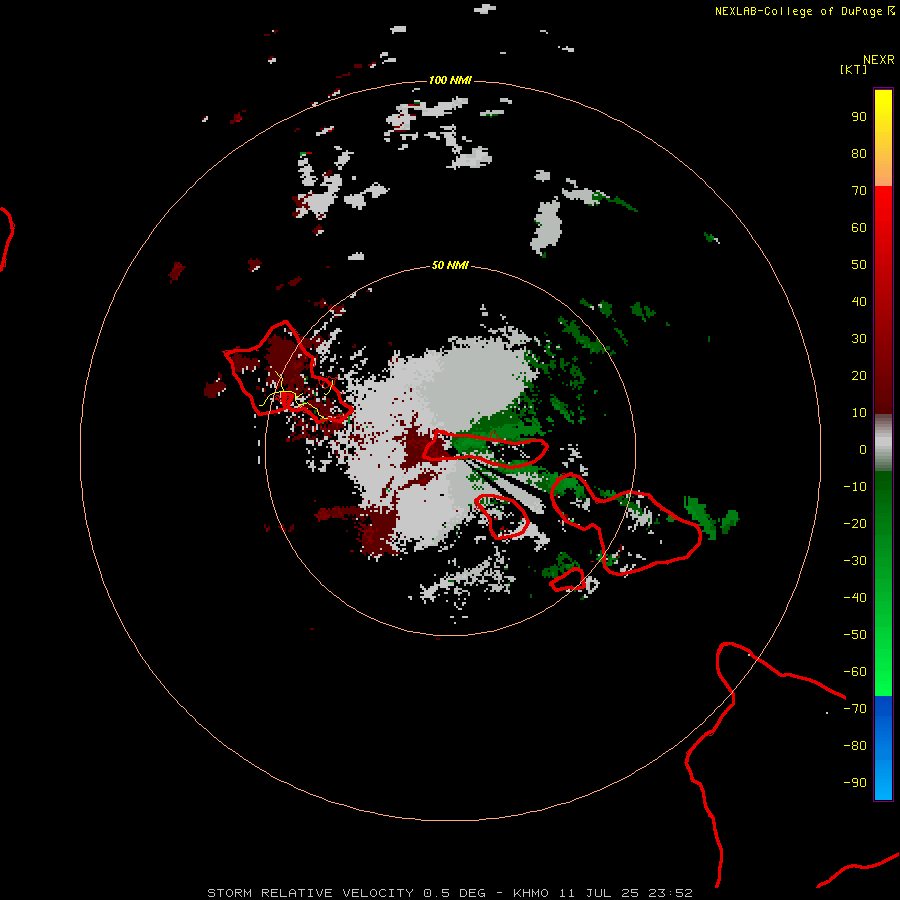Click the 100 NMI range ring label
This screenshot has width=900, height=900.
[450, 80]
